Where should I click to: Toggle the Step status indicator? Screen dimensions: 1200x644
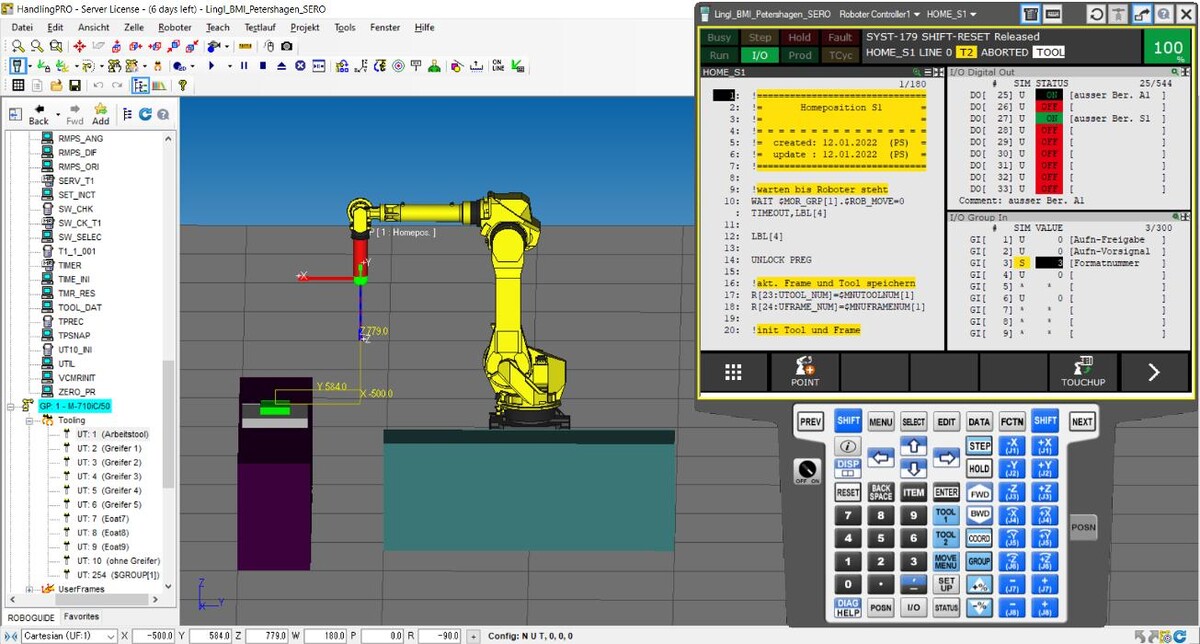[x=760, y=38]
